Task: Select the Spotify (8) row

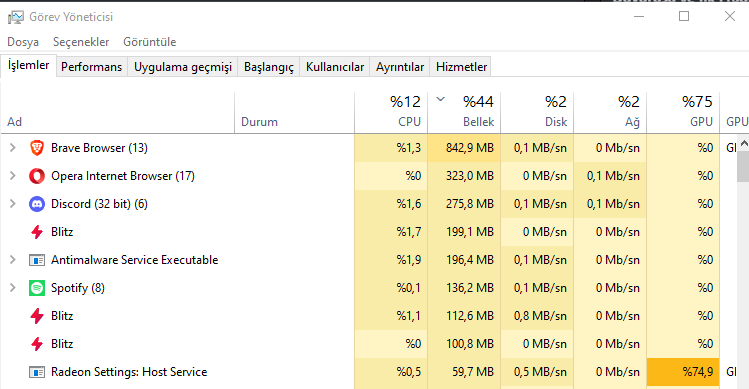Action: click(x=369, y=288)
